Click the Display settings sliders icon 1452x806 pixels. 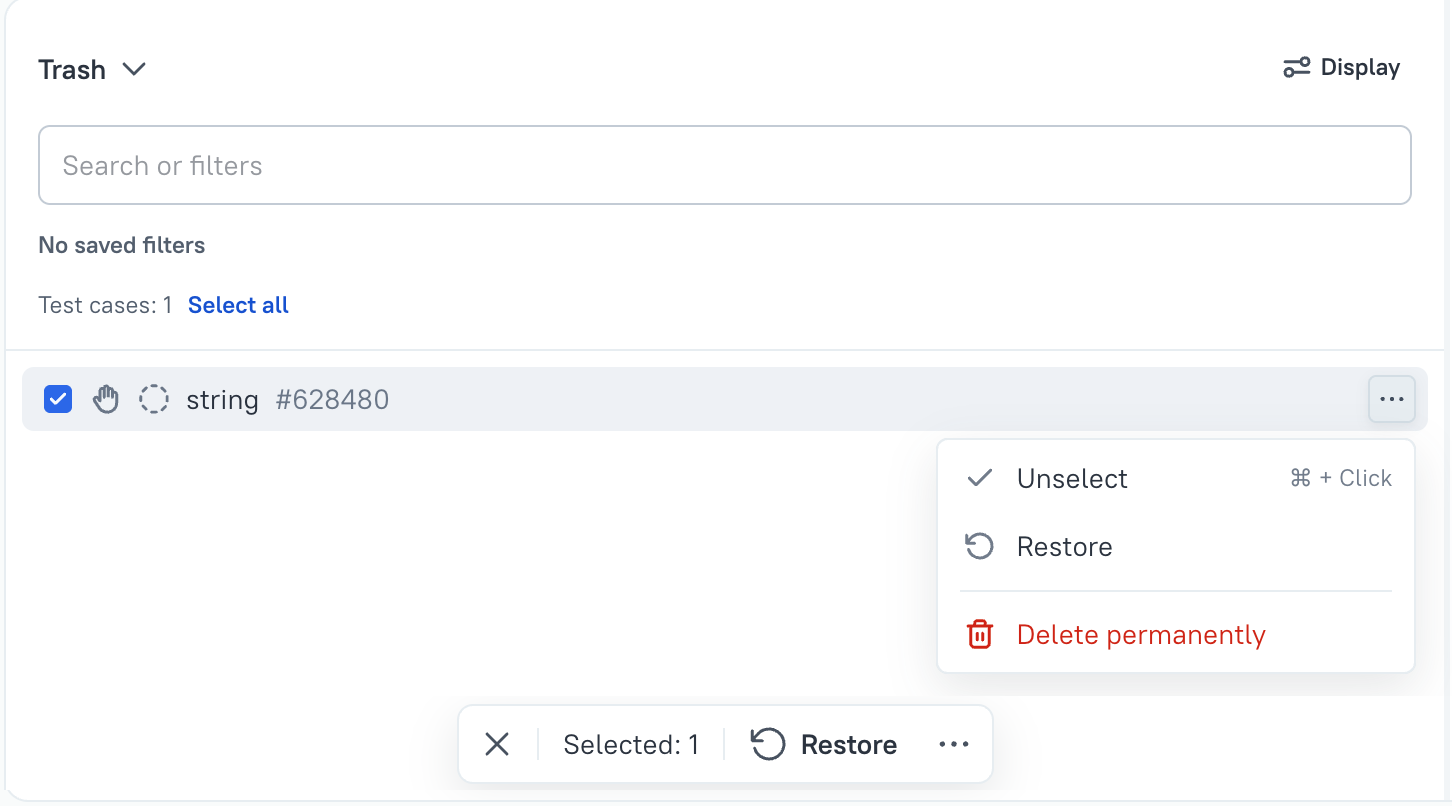coord(1296,68)
